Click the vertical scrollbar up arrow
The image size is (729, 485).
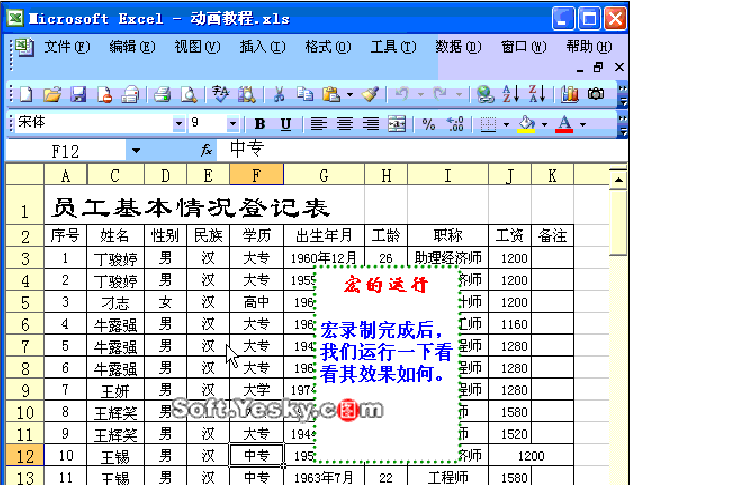(x=618, y=179)
